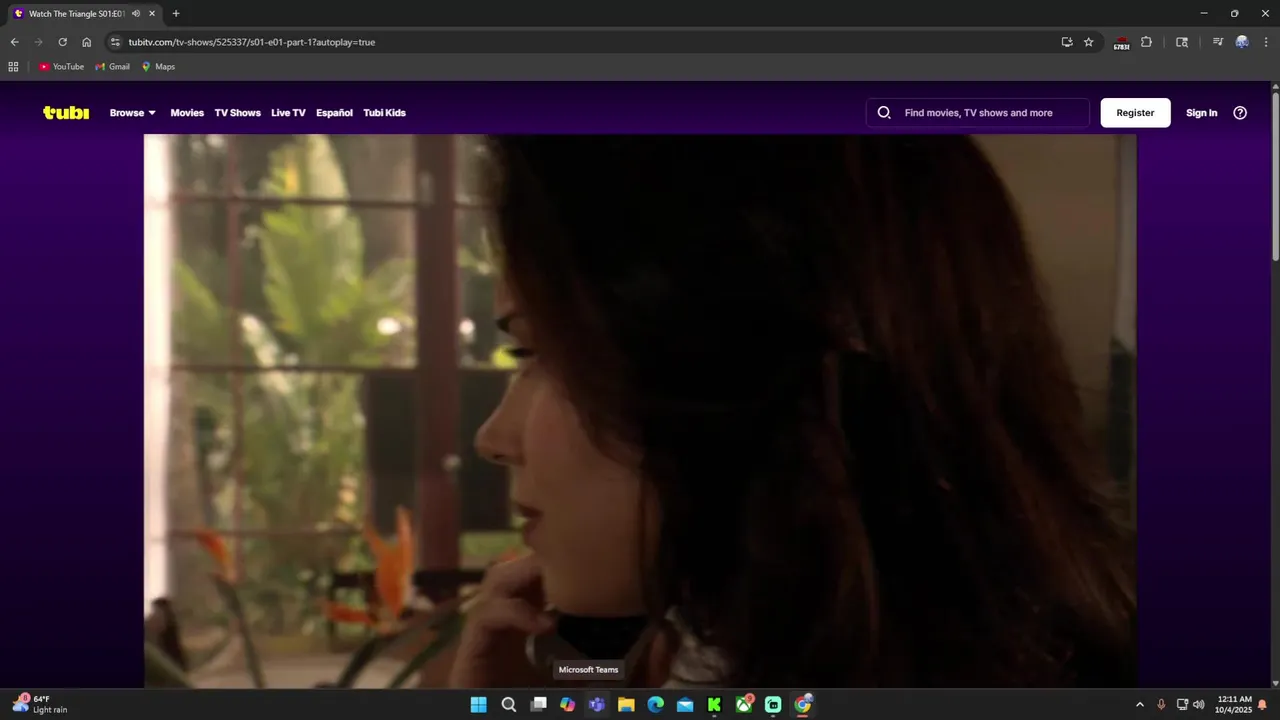Open the red extension with counter badge

pyautogui.click(x=1121, y=42)
